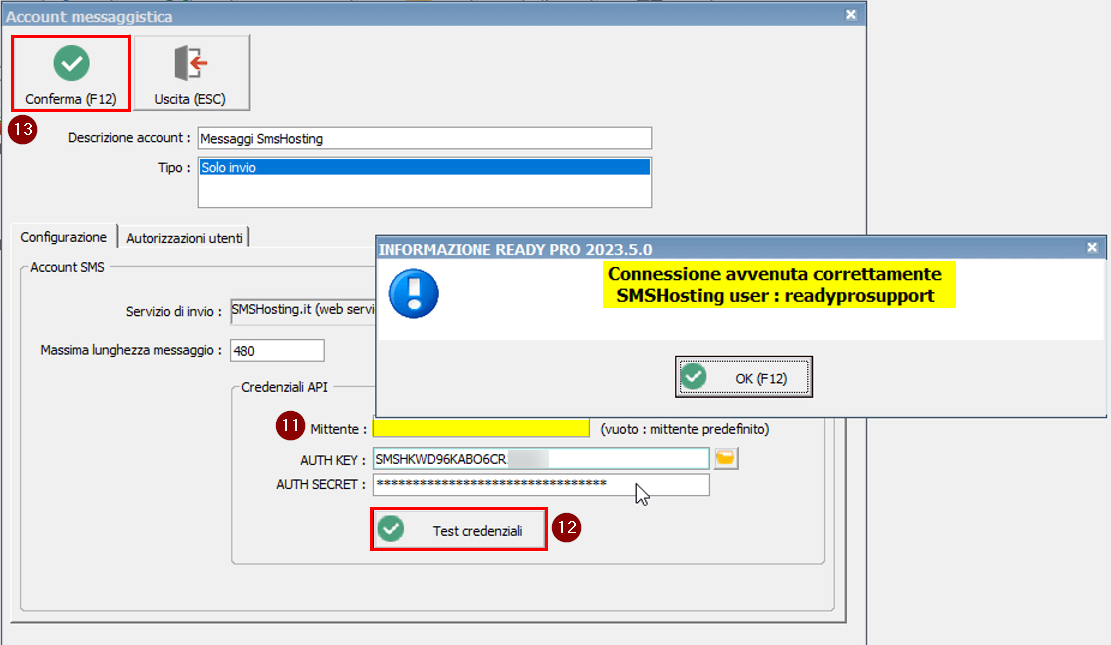Click the red step marker 13
Screen dimensions: 1111x645
click(23, 131)
